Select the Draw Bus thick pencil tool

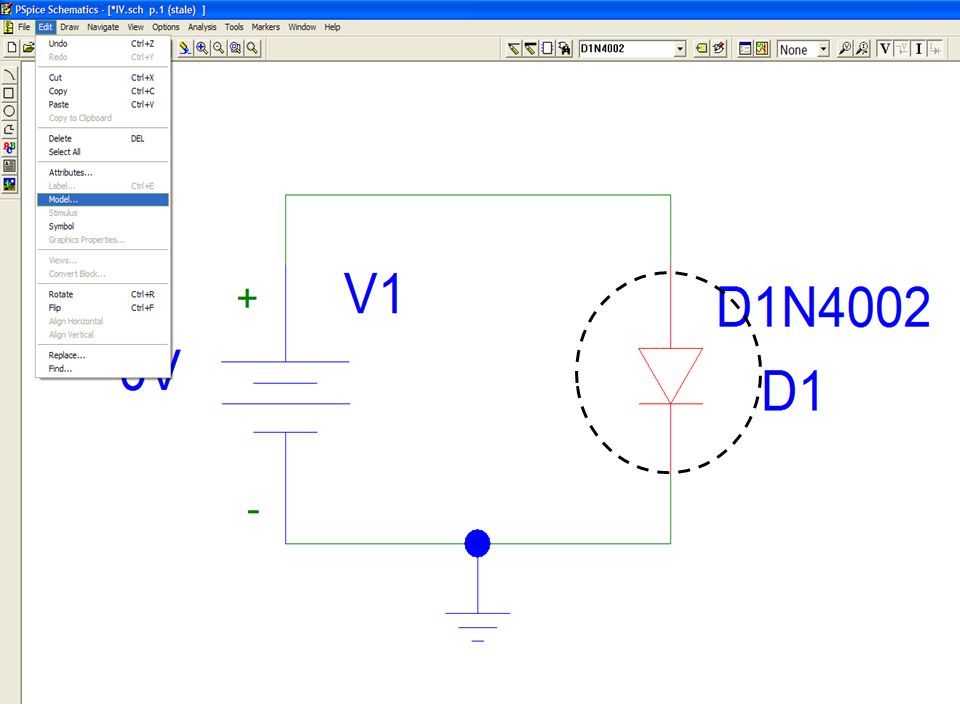pyautogui.click(x=530, y=49)
